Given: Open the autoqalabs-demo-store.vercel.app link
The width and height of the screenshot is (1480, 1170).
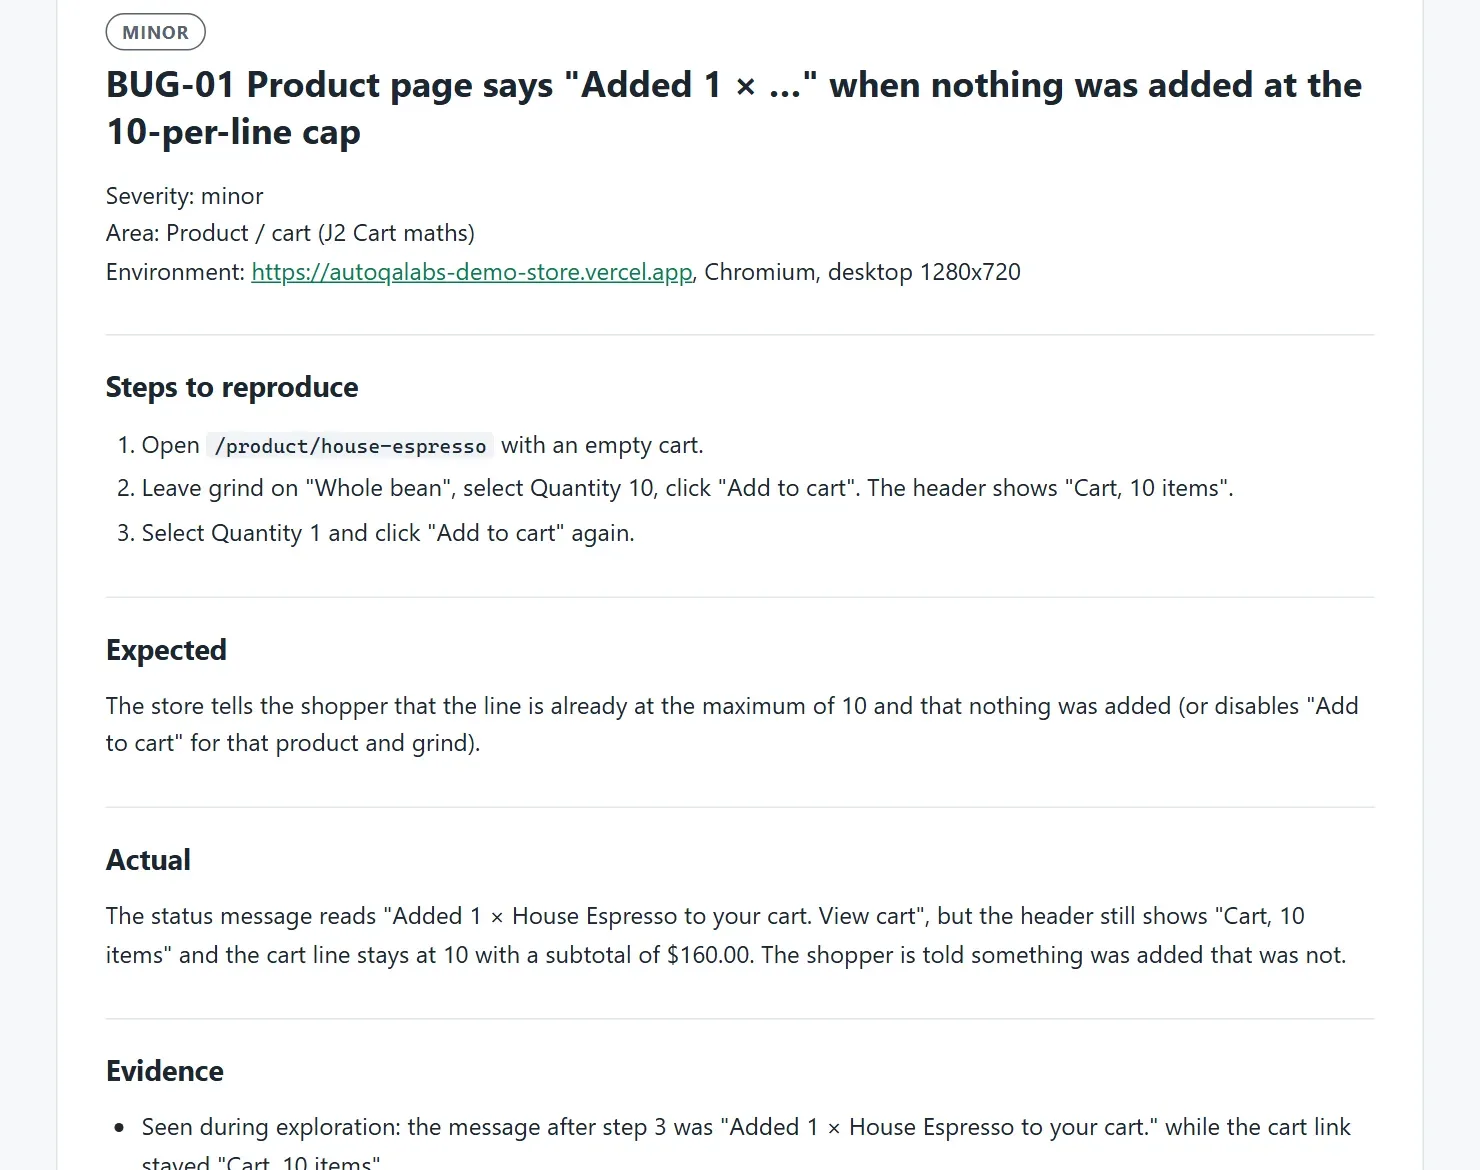Looking at the screenshot, I should click(472, 272).
